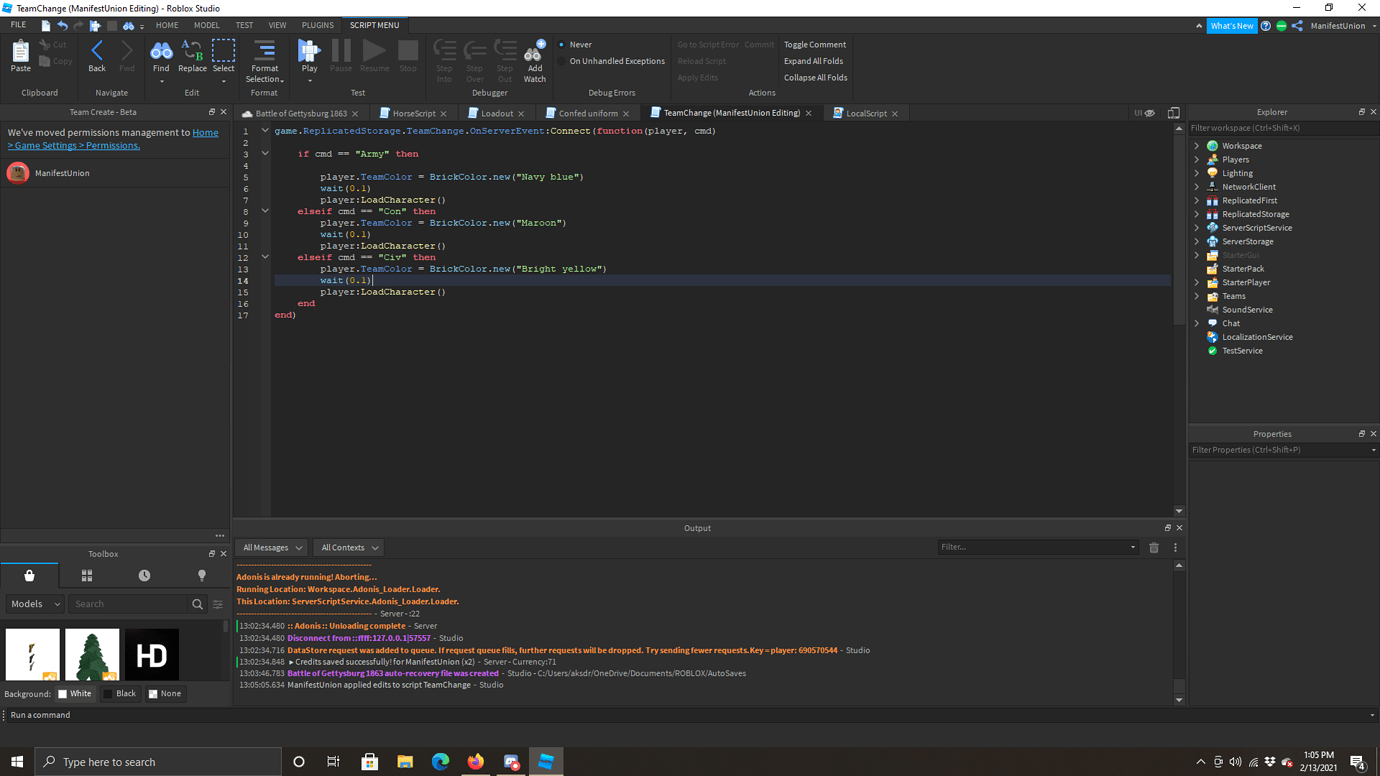Clear the Output with the trash icon

pos(1154,548)
